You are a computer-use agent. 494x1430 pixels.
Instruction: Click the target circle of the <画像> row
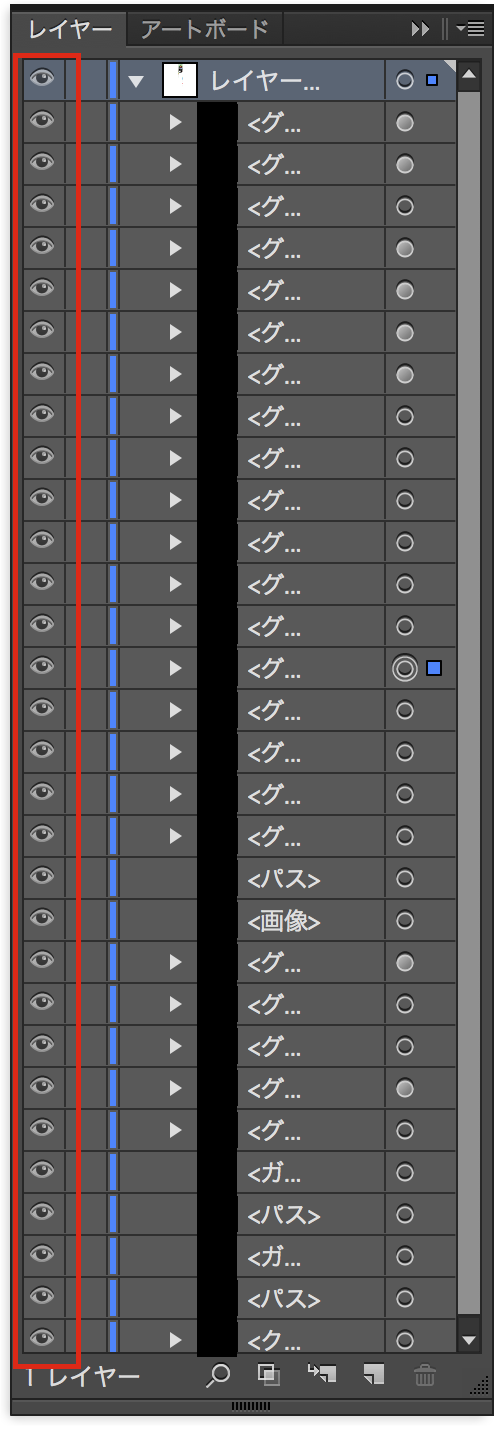click(404, 920)
